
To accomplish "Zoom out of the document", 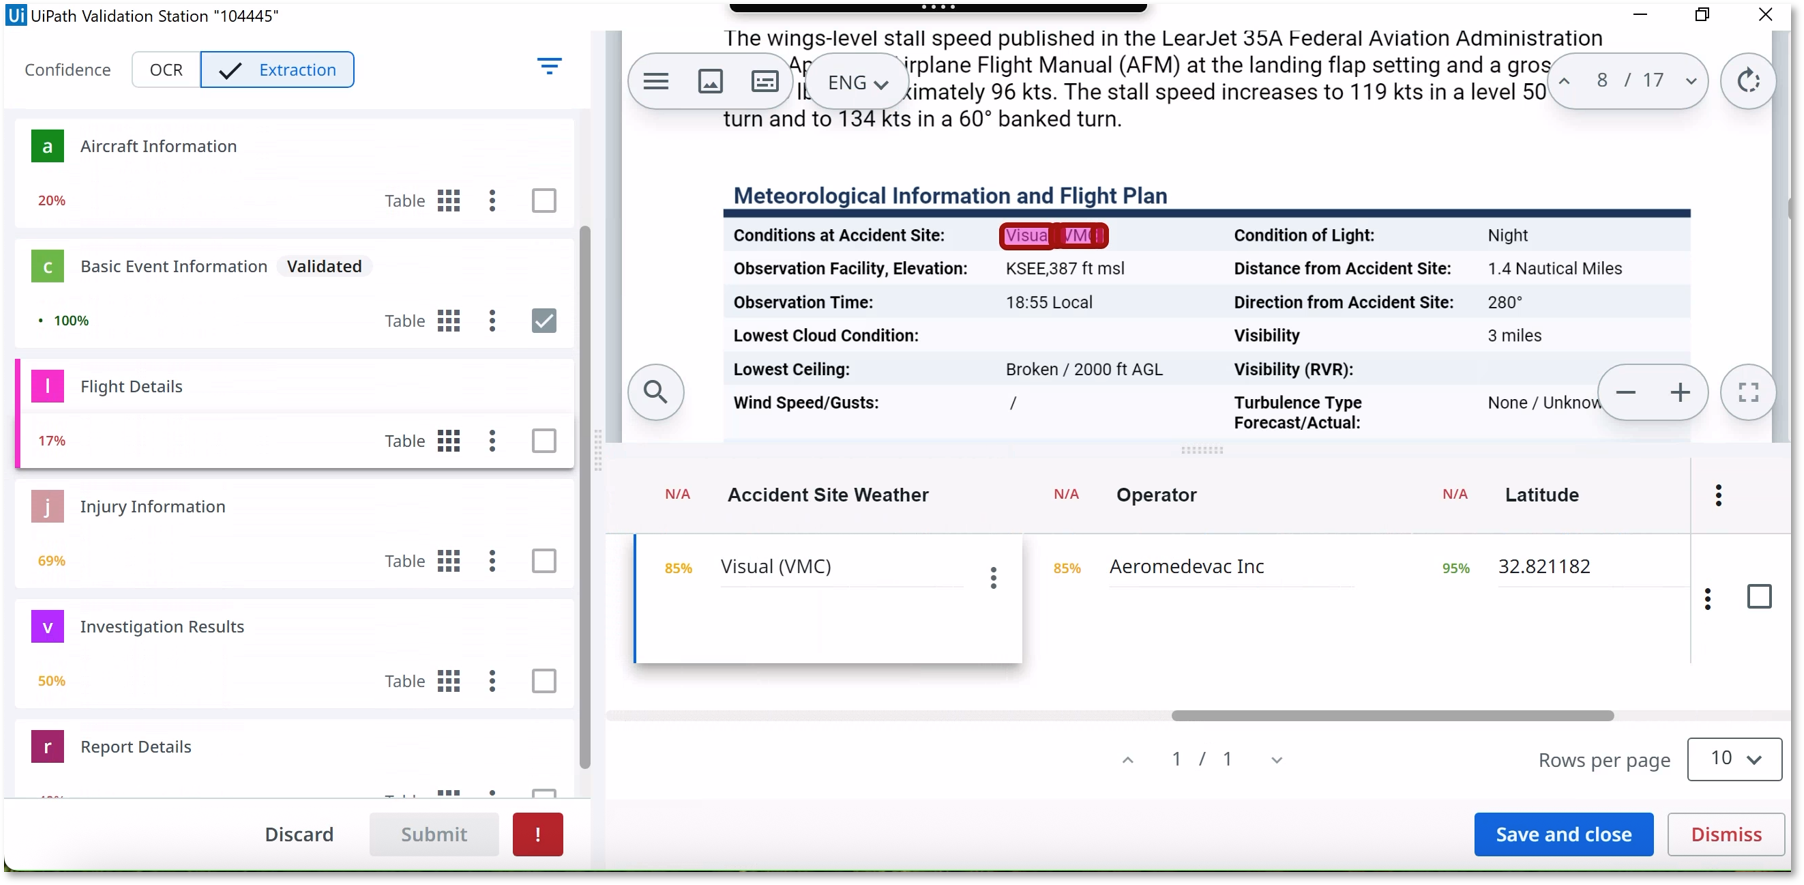I will (x=1626, y=392).
